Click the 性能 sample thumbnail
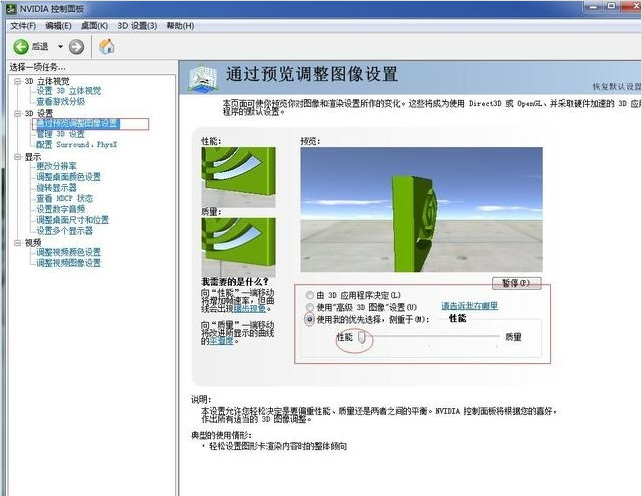 pyautogui.click(x=238, y=177)
